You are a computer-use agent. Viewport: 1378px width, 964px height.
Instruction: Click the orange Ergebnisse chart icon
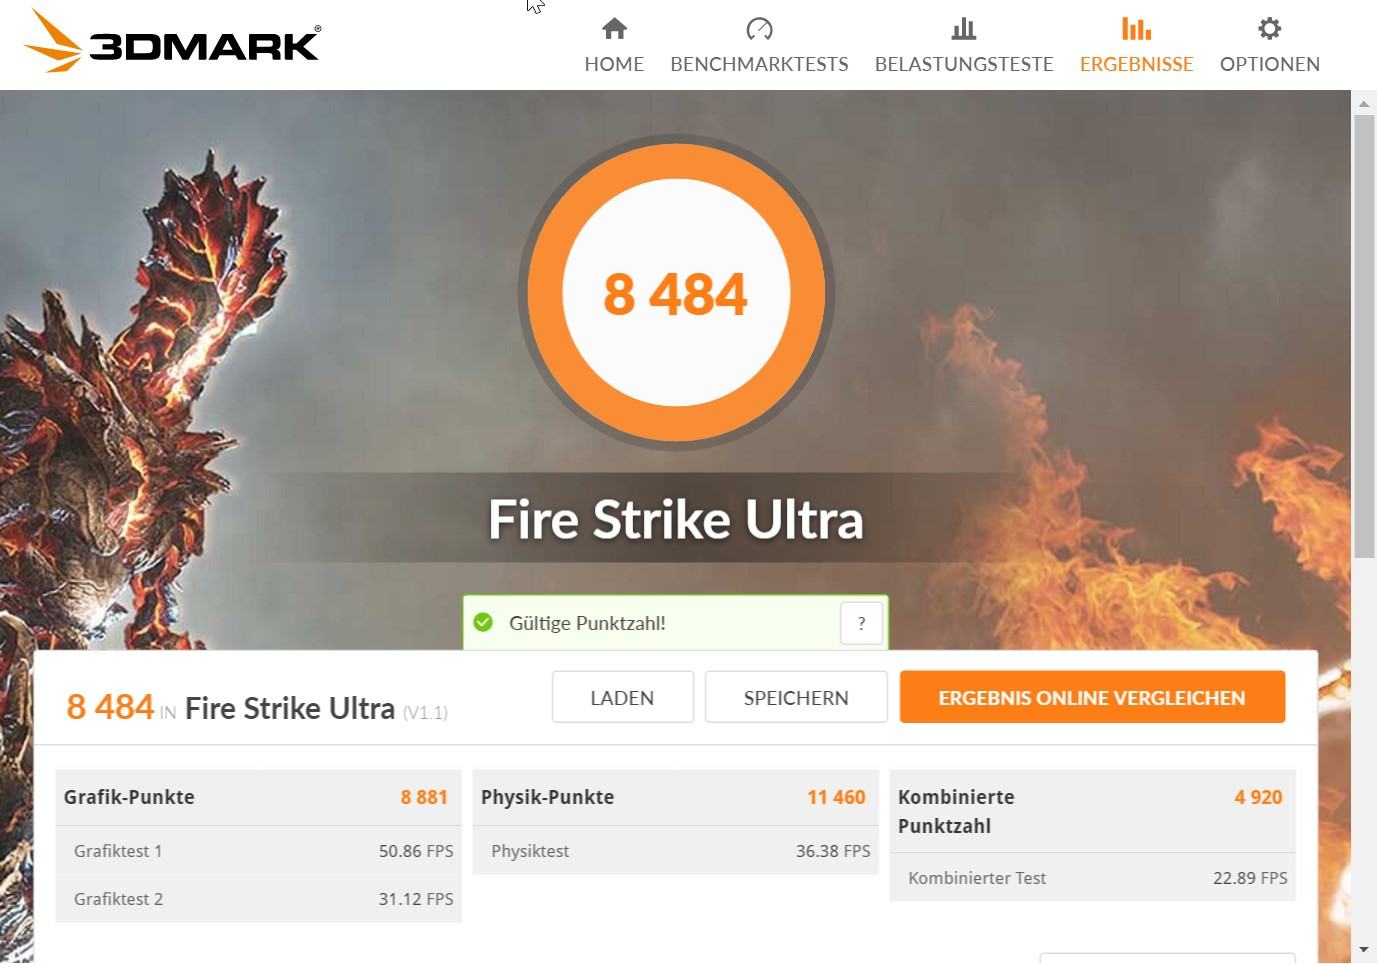coord(1136,28)
